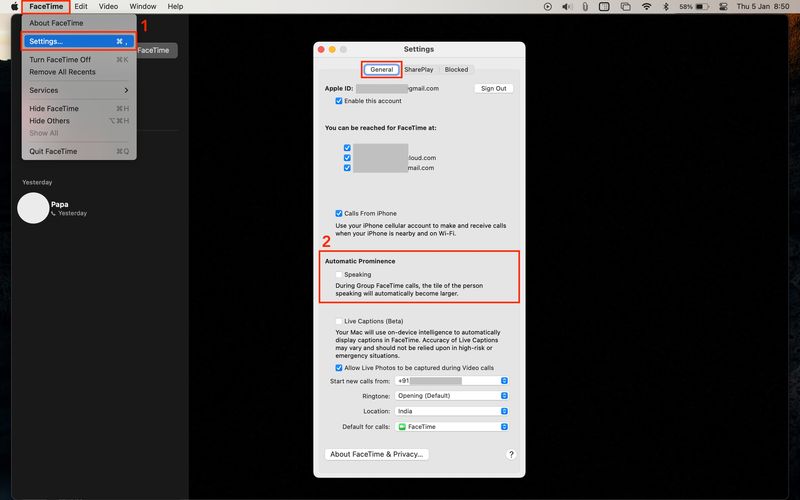Switch to the Blocked tab

tap(456, 69)
